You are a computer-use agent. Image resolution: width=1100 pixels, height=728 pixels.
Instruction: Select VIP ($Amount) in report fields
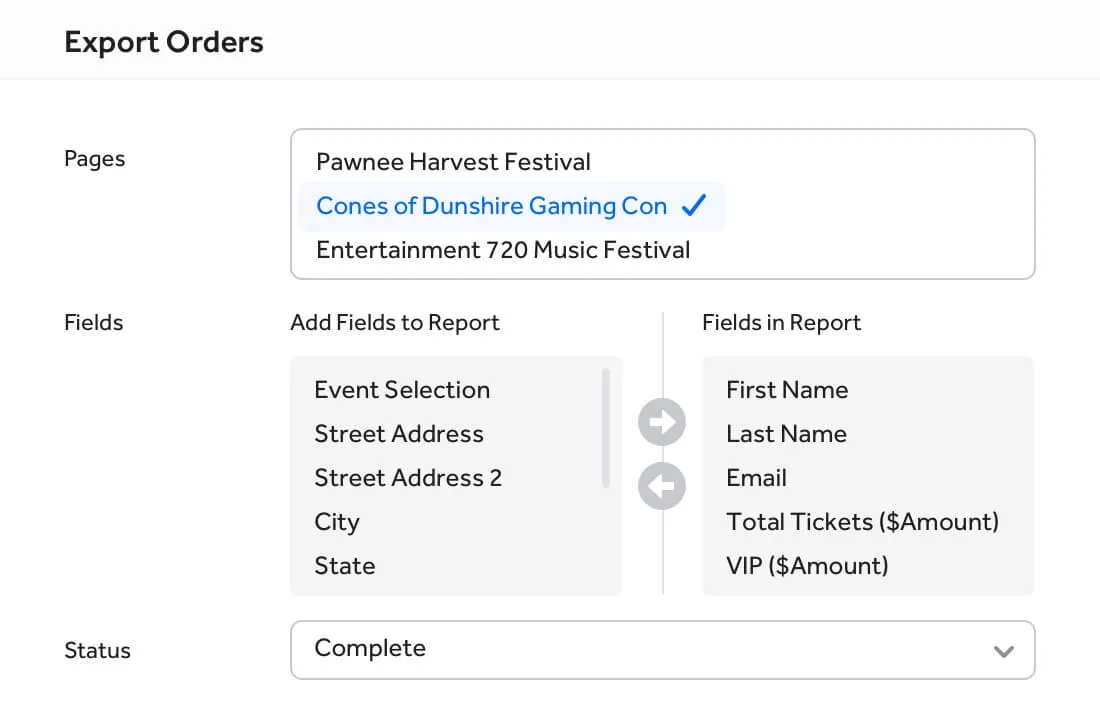point(807,566)
